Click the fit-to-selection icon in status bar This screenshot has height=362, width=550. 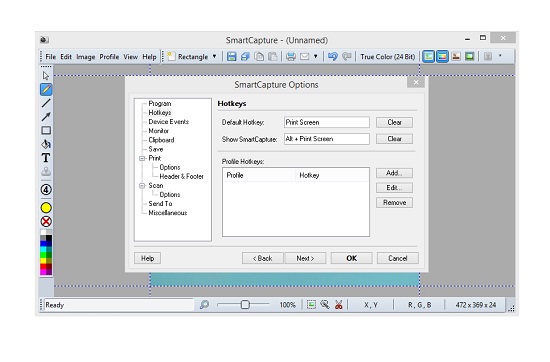click(x=311, y=304)
